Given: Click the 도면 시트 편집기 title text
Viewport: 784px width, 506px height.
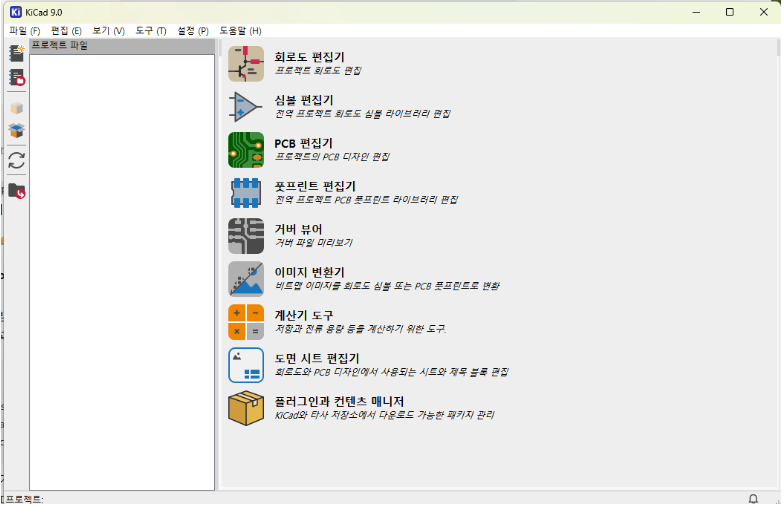Looking at the screenshot, I should [317, 358].
